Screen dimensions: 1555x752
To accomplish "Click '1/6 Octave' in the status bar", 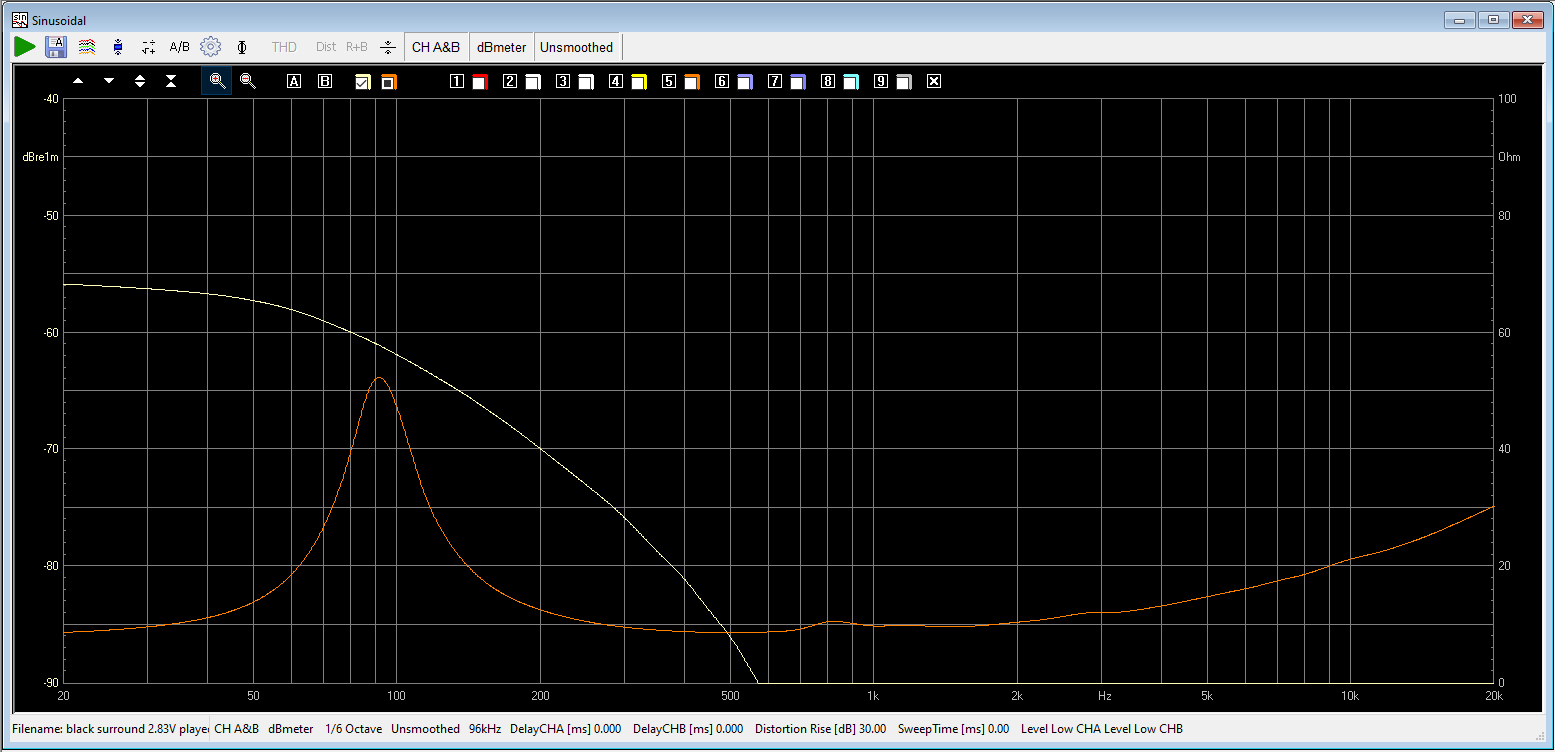I will tap(354, 729).
